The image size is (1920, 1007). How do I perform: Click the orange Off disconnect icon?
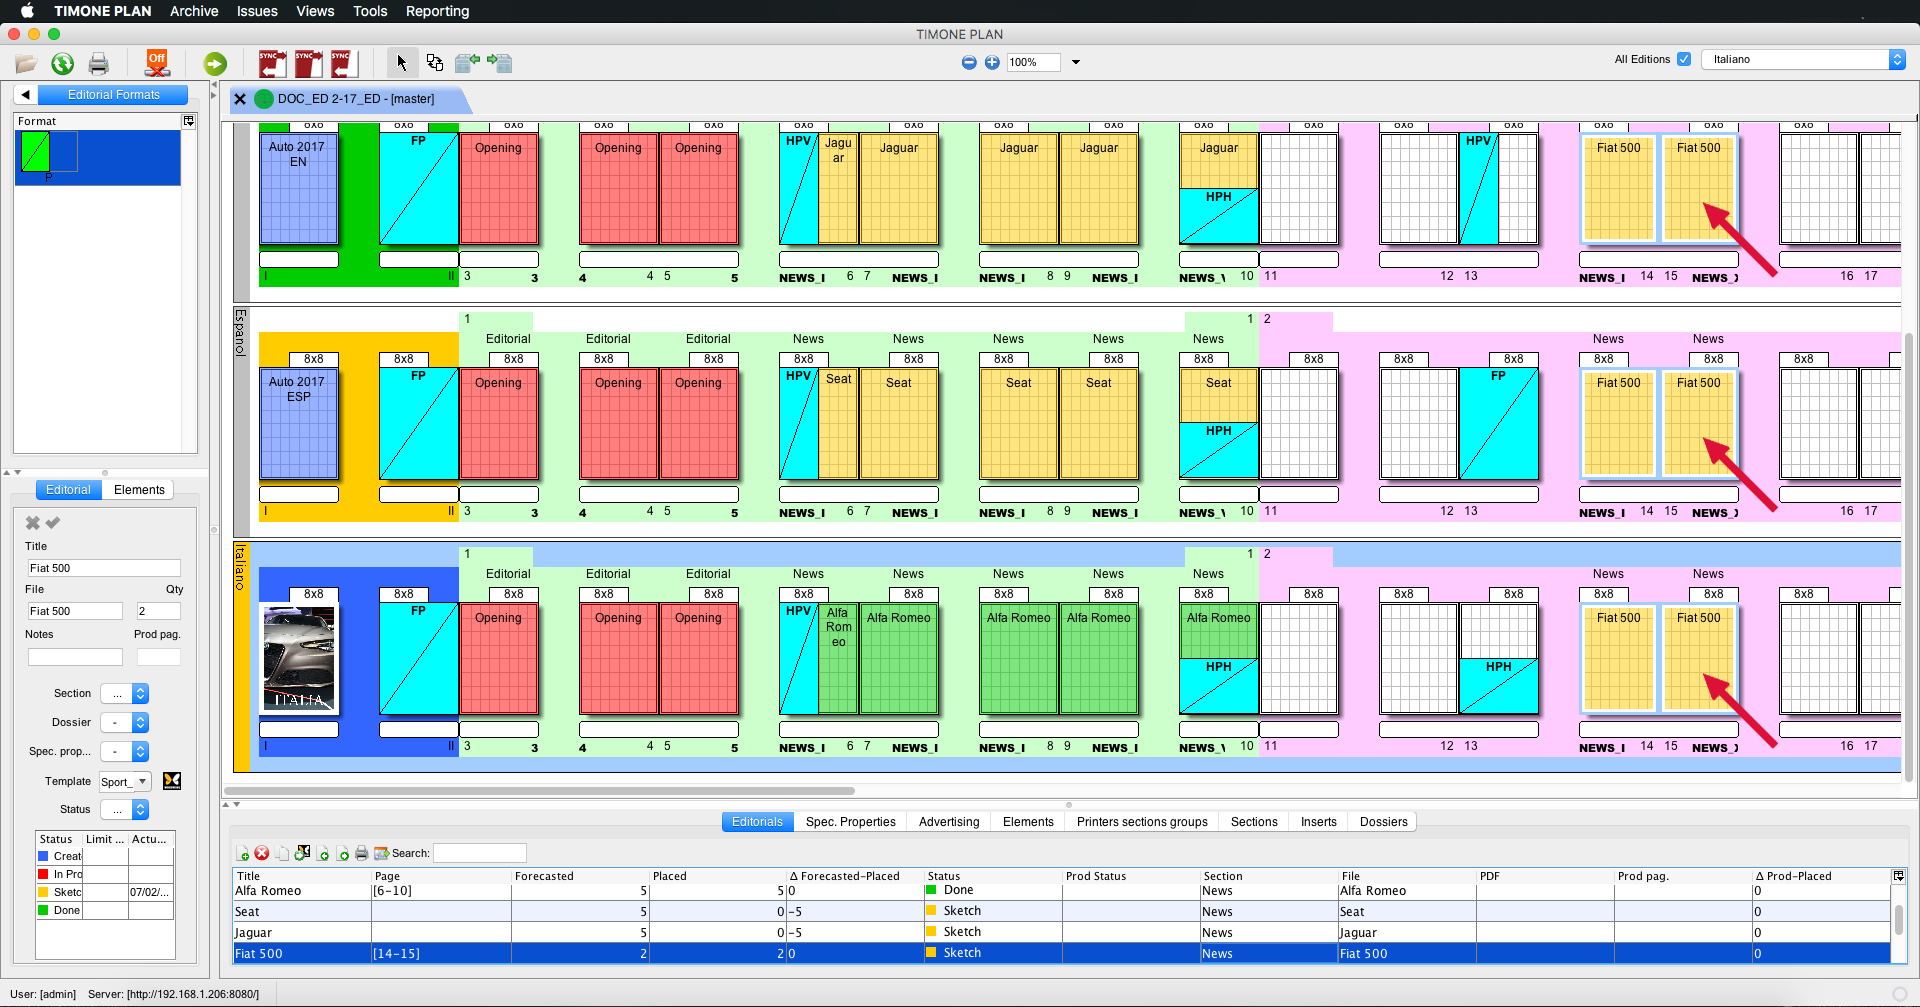pos(157,63)
